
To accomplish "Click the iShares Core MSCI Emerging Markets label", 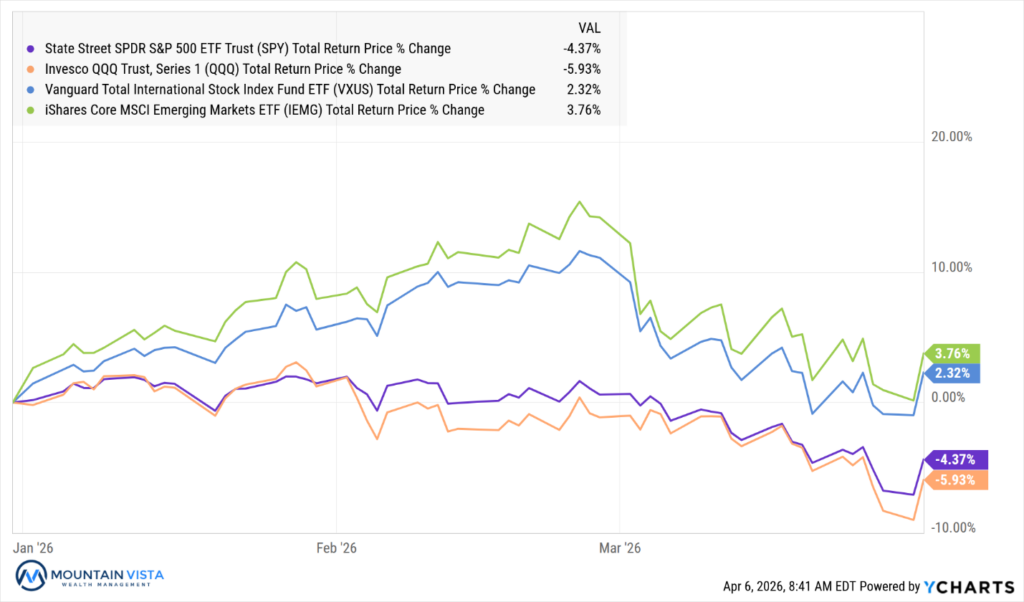I will [x=263, y=110].
